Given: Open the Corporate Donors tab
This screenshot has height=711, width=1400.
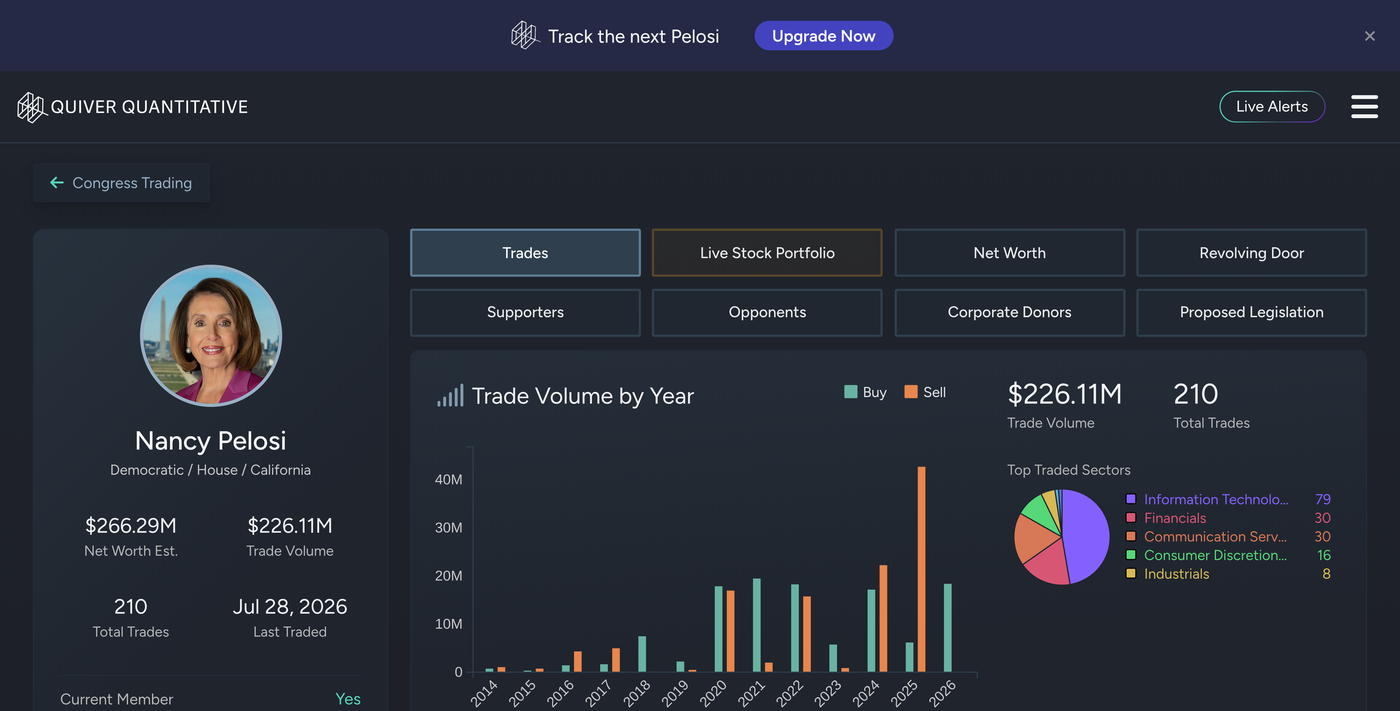Looking at the screenshot, I should (1009, 312).
